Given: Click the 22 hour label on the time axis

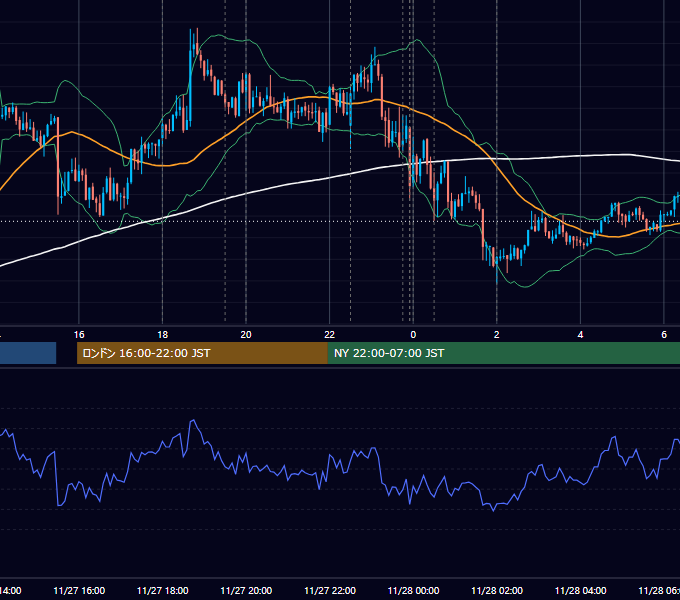Looking at the screenshot, I should (x=330, y=335).
